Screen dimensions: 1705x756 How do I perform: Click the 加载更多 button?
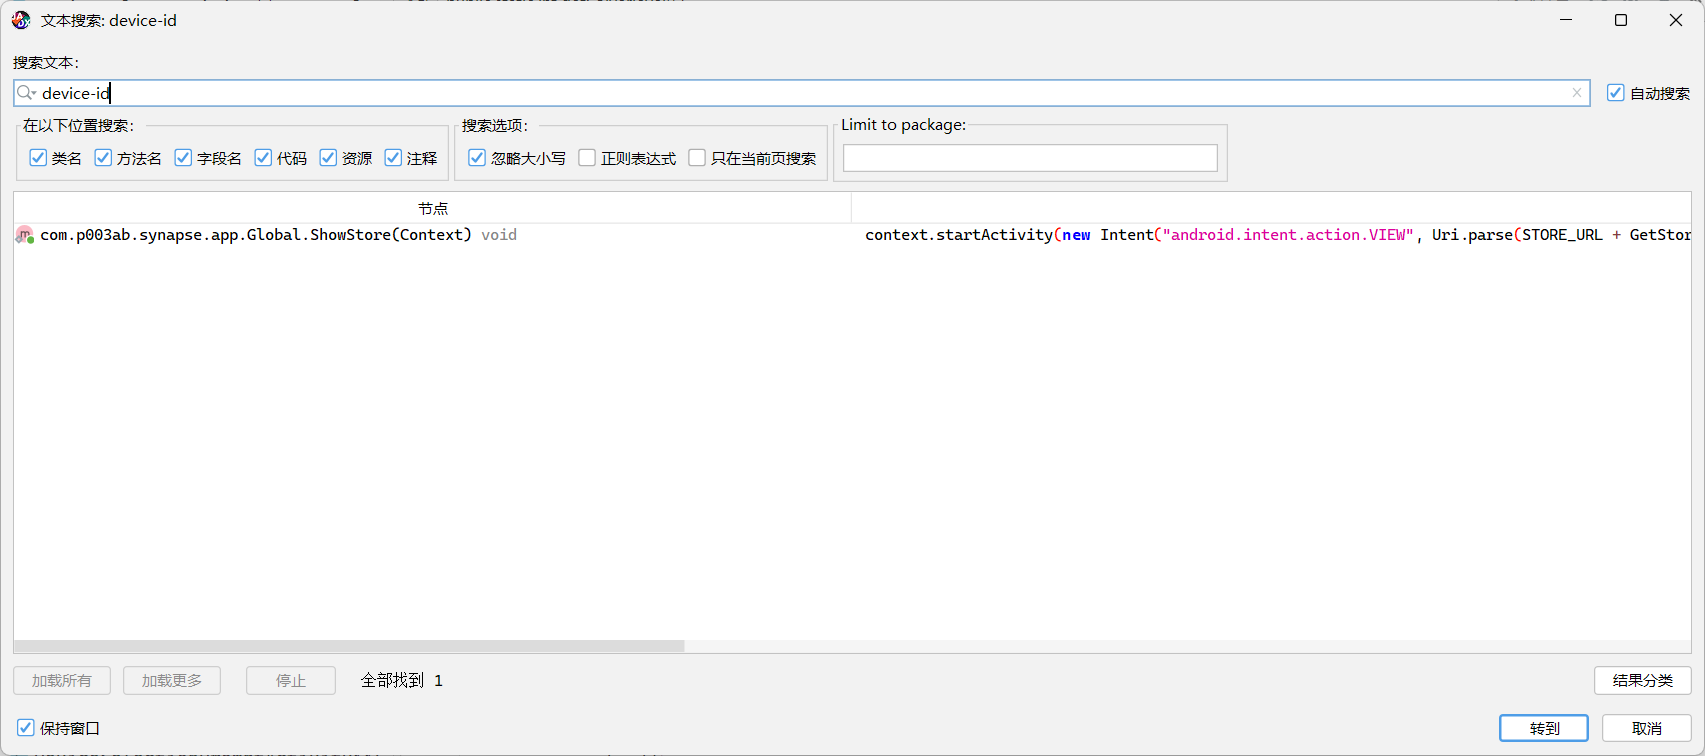click(x=172, y=680)
